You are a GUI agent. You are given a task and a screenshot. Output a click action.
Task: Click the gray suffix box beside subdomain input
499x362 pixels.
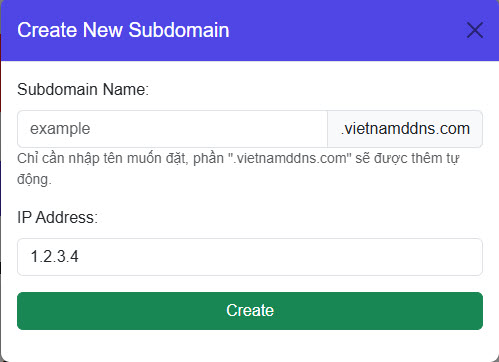(405, 129)
